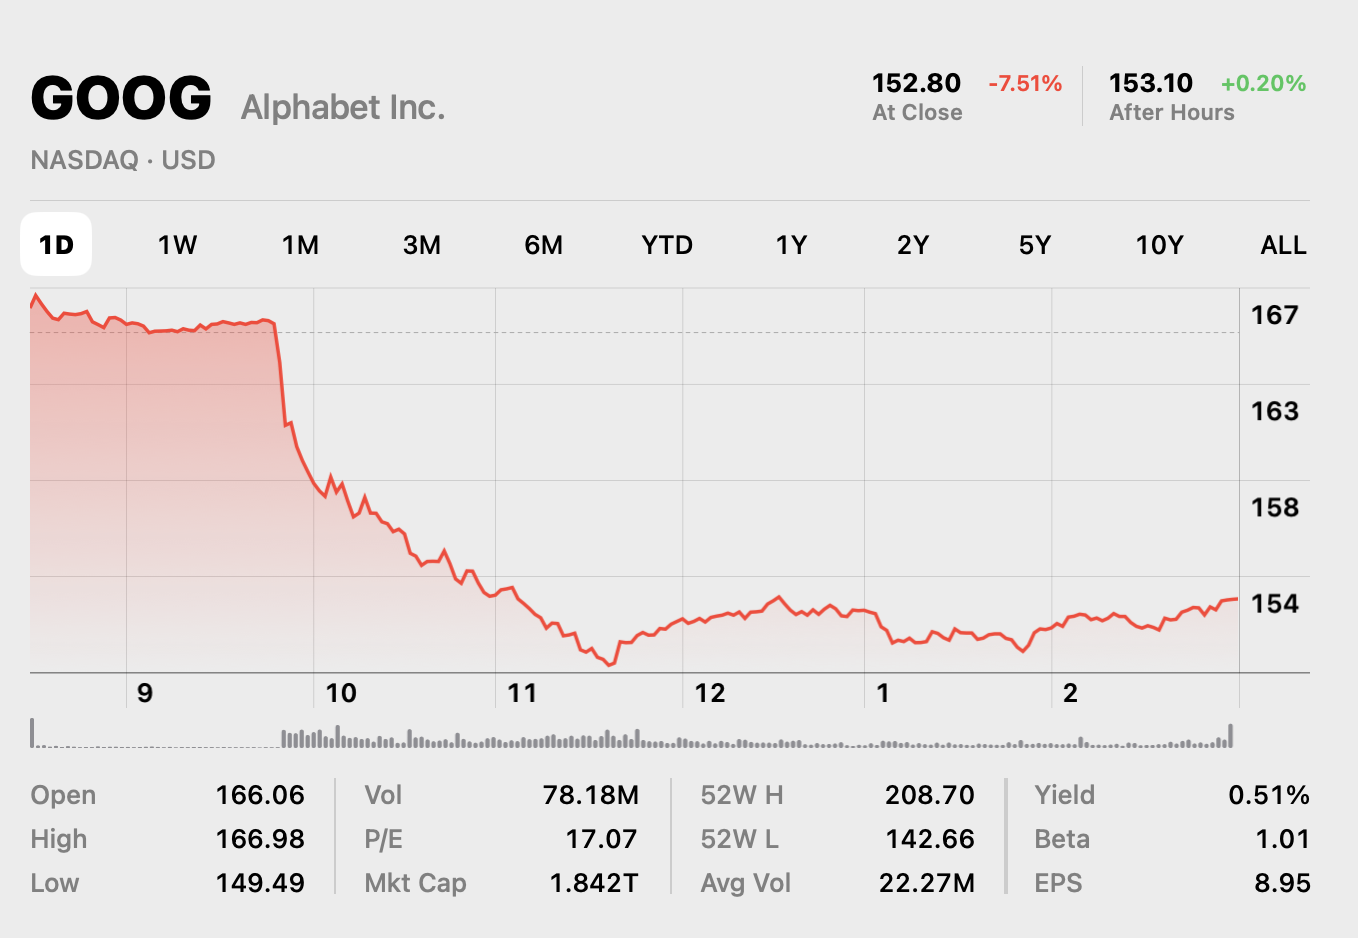The image size is (1358, 938).
Task: Click the Alphabet Inc. company name
Action: 343,107
